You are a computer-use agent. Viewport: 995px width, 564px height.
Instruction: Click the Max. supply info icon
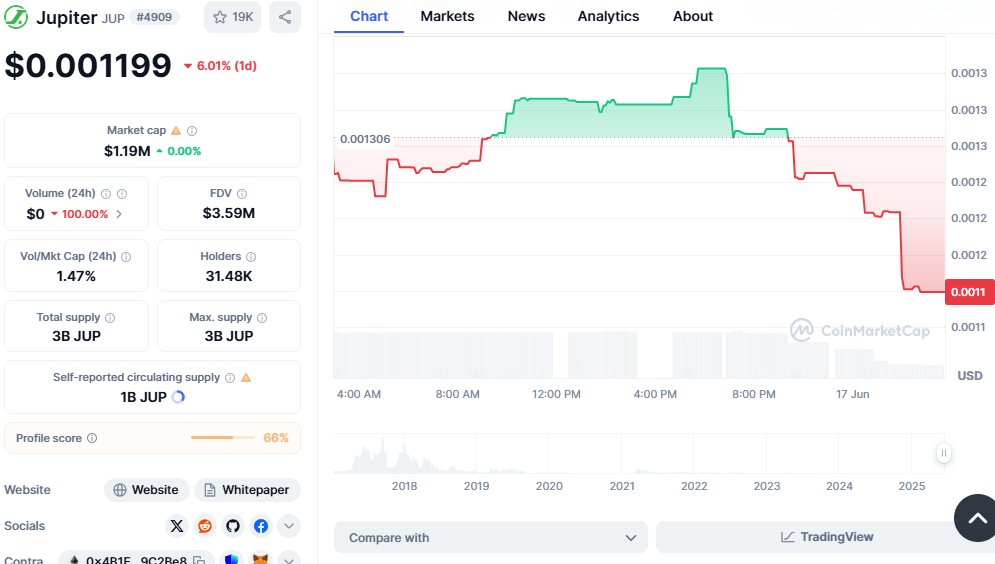tap(262, 317)
